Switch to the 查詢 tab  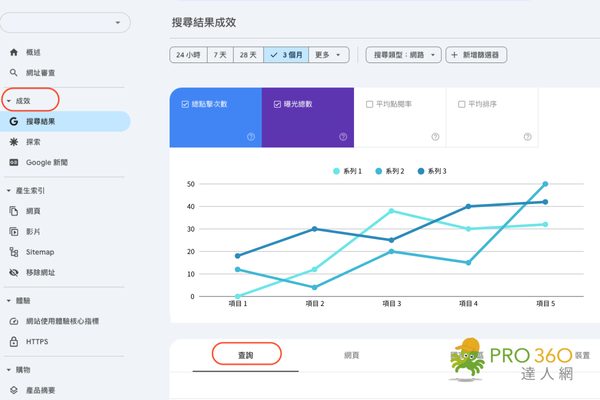click(246, 354)
